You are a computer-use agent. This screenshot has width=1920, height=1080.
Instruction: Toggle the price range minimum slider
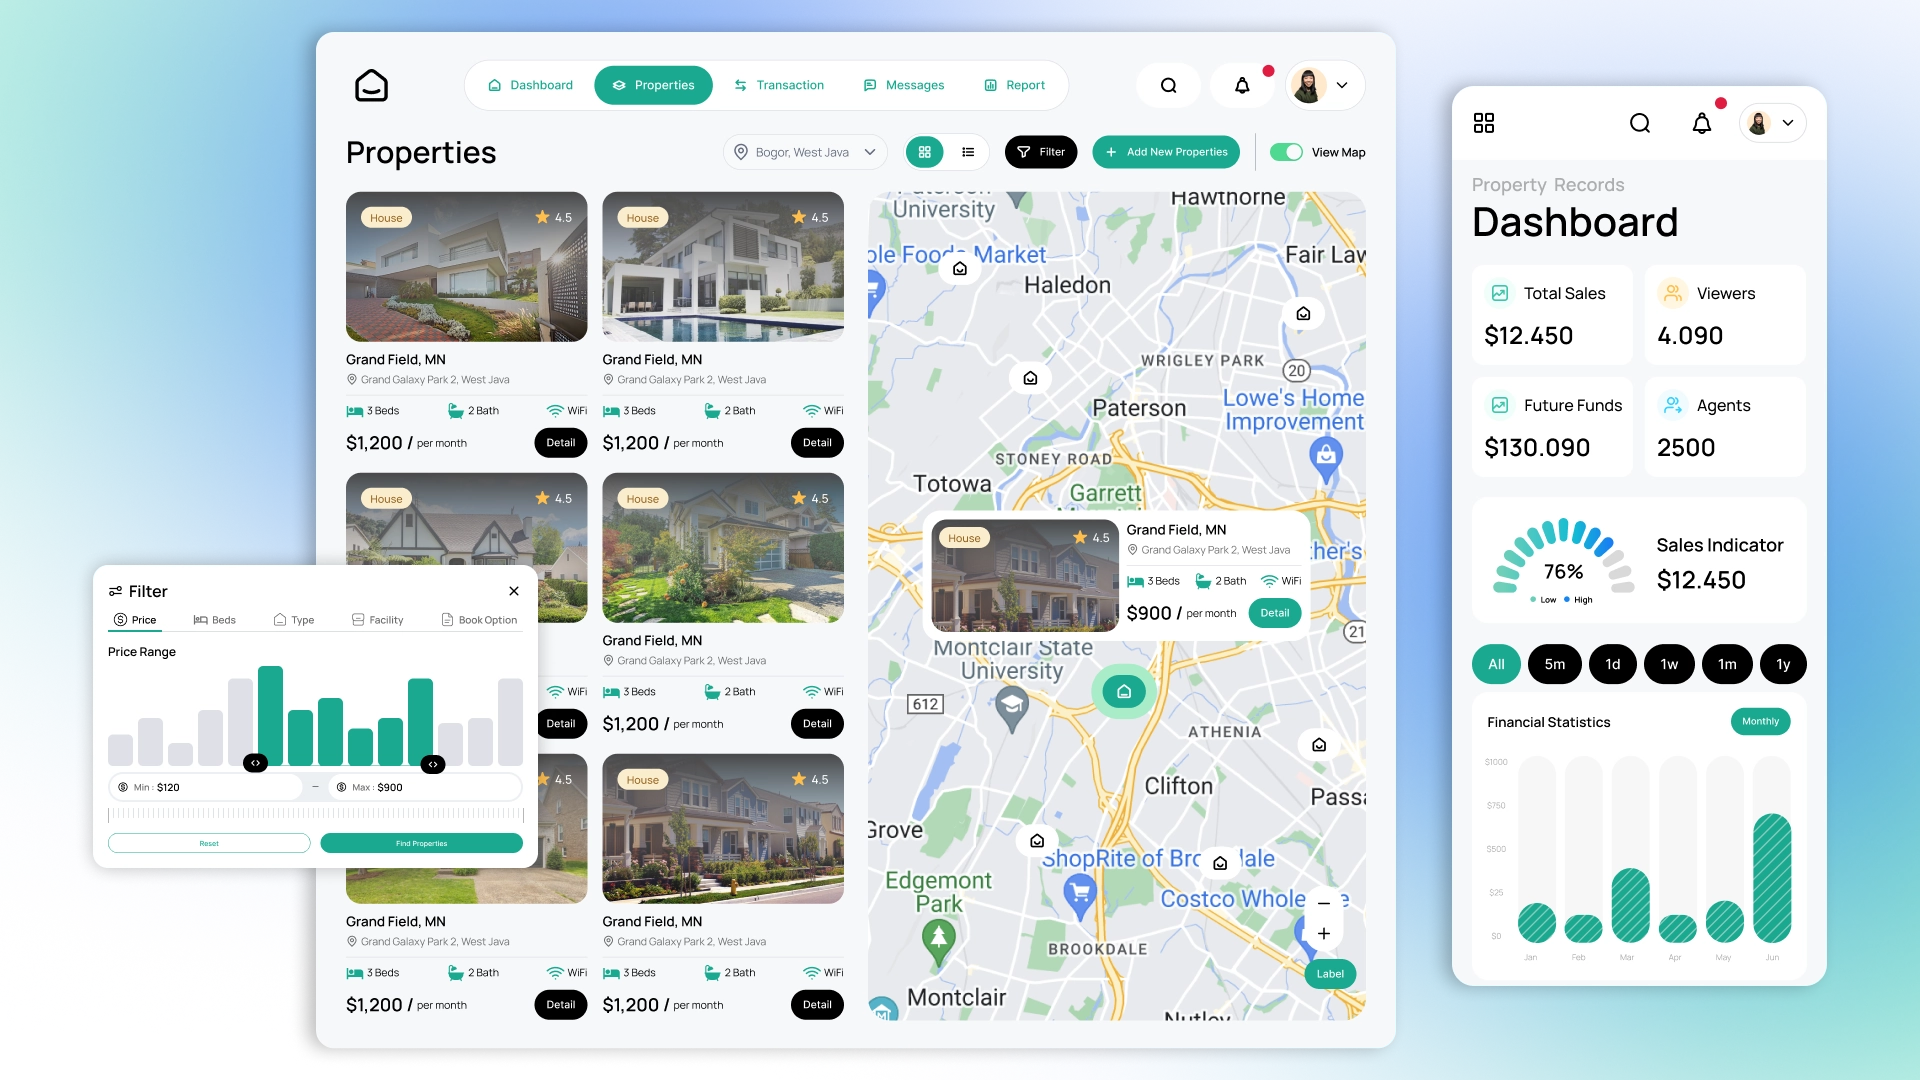[256, 764]
